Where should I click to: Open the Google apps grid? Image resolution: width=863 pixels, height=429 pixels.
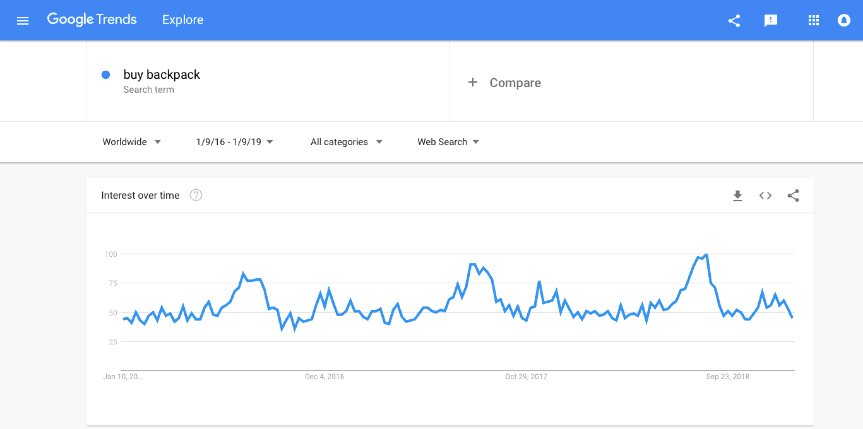point(813,20)
